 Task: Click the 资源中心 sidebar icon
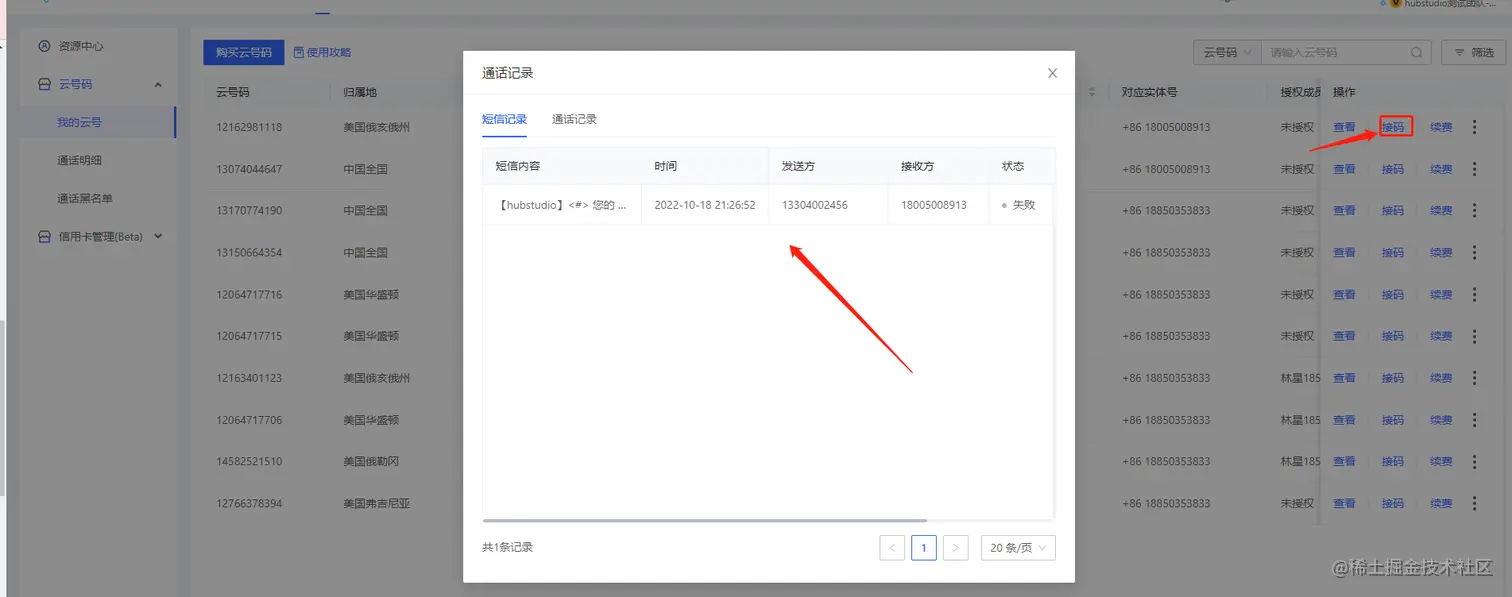[x=44, y=46]
